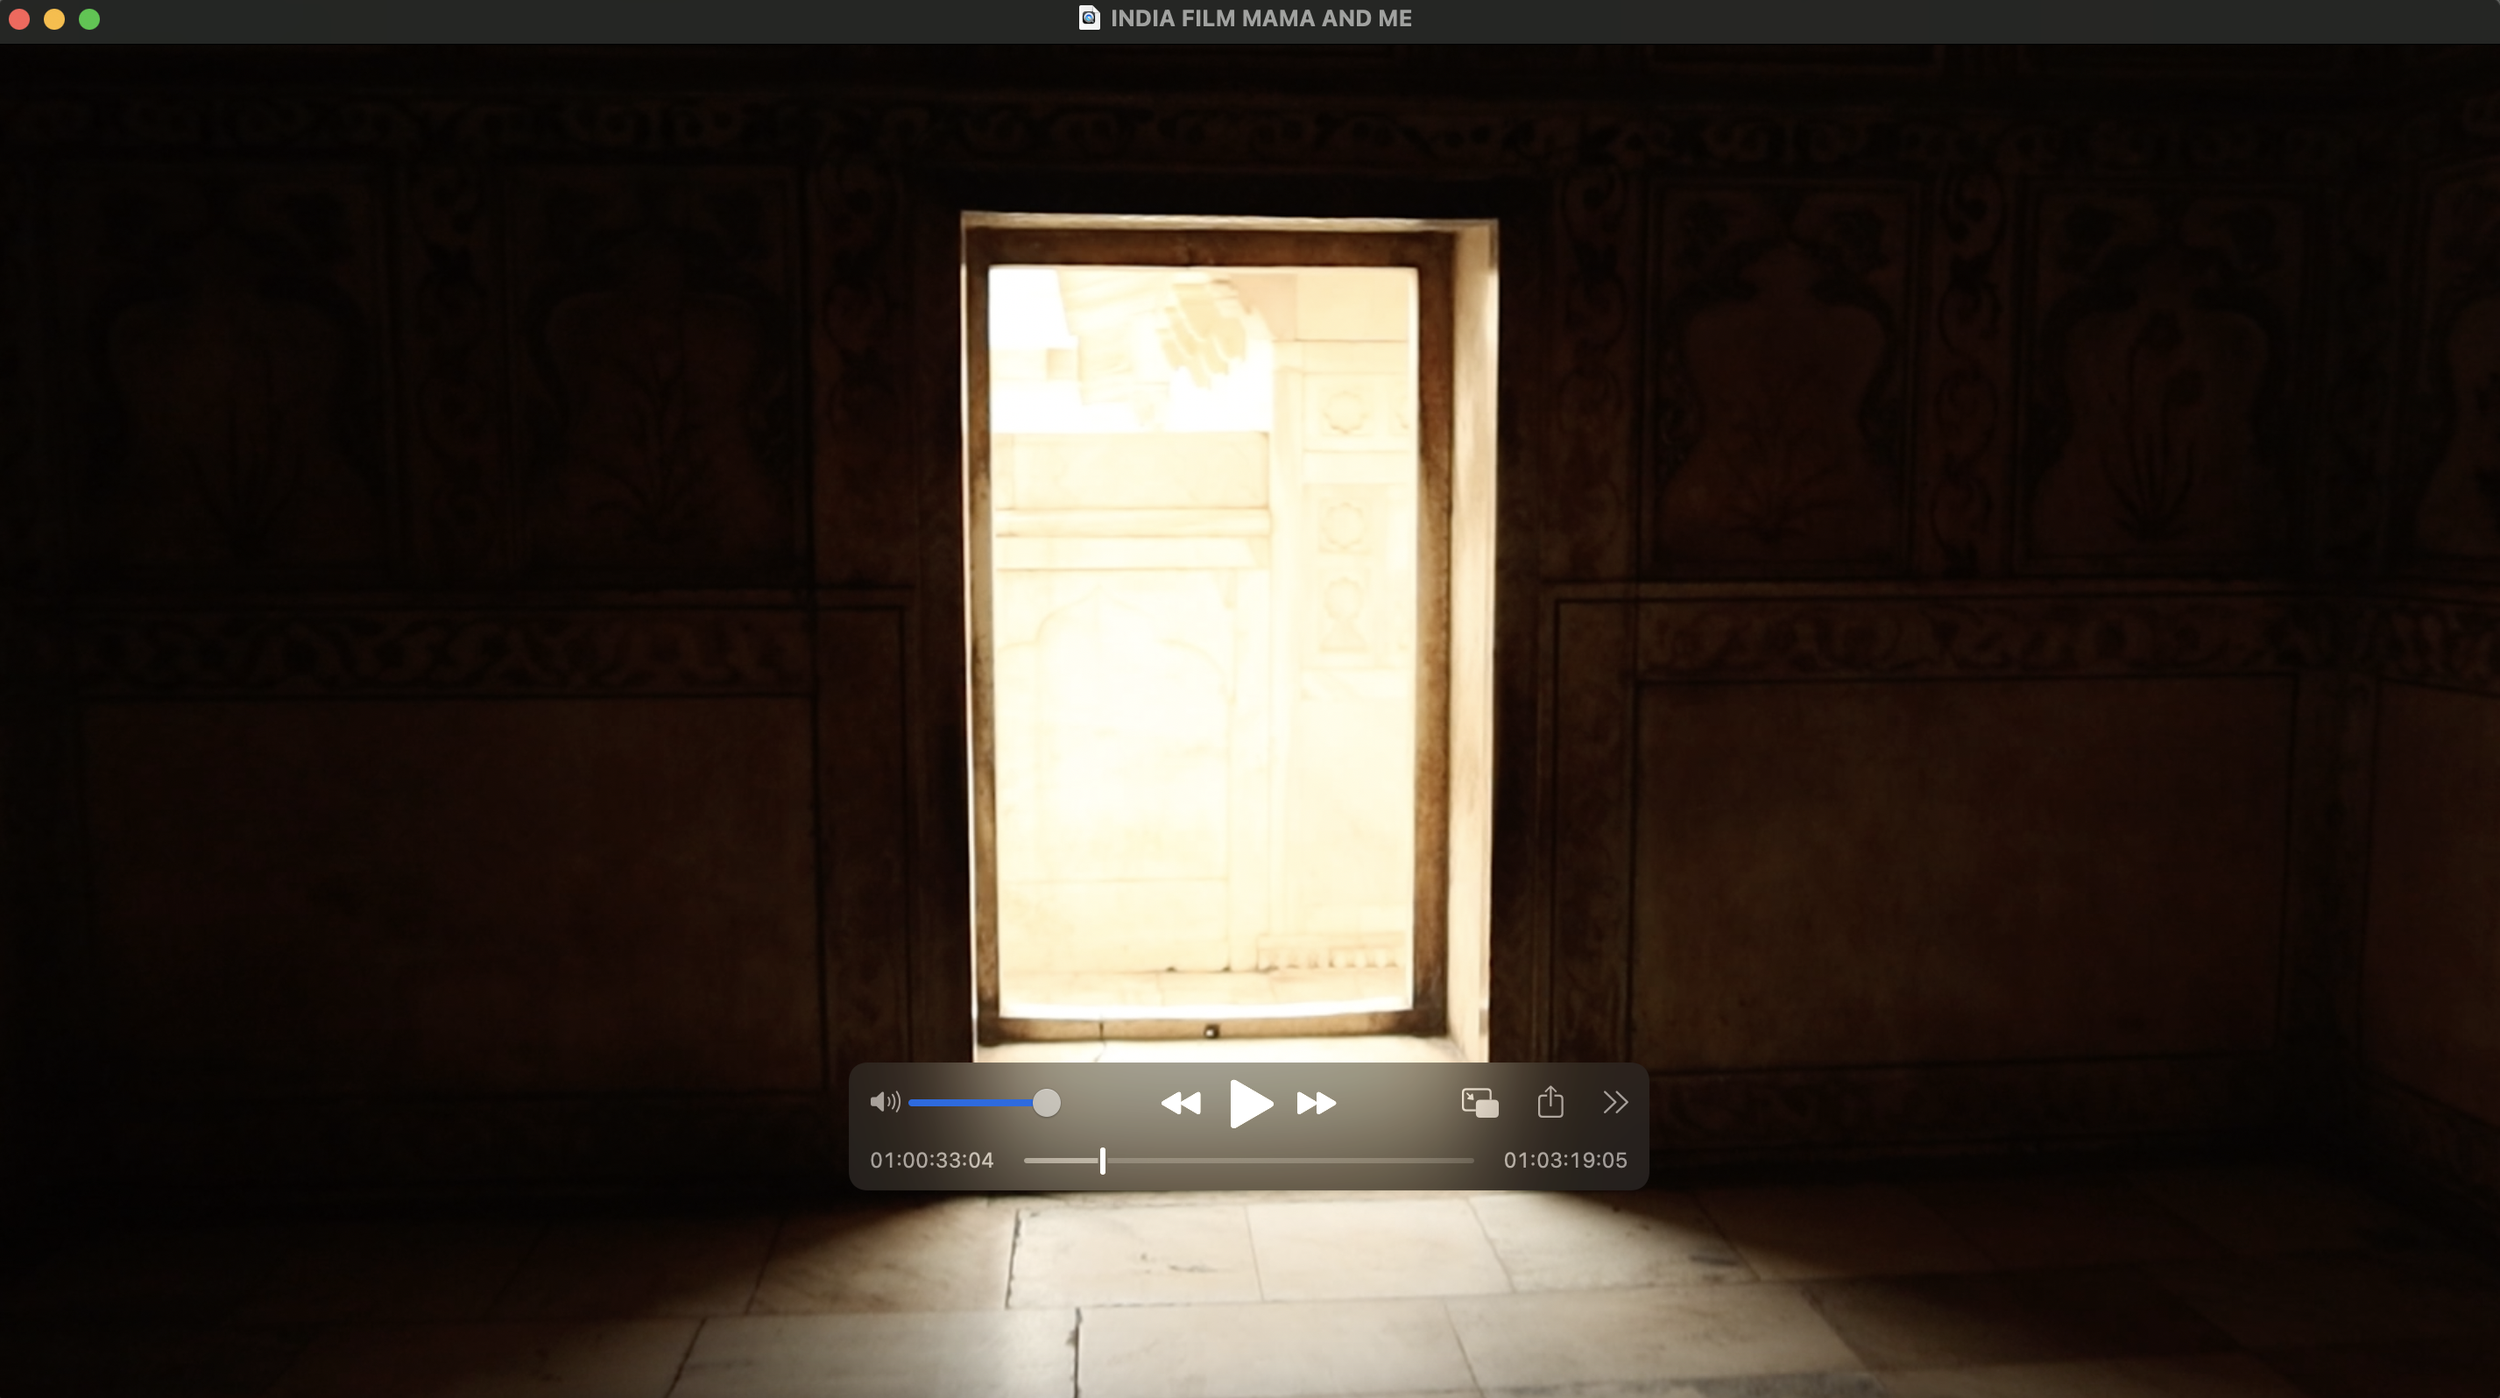Expand more controls with double chevron
This screenshot has height=1398, width=2500.
click(1615, 1102)
